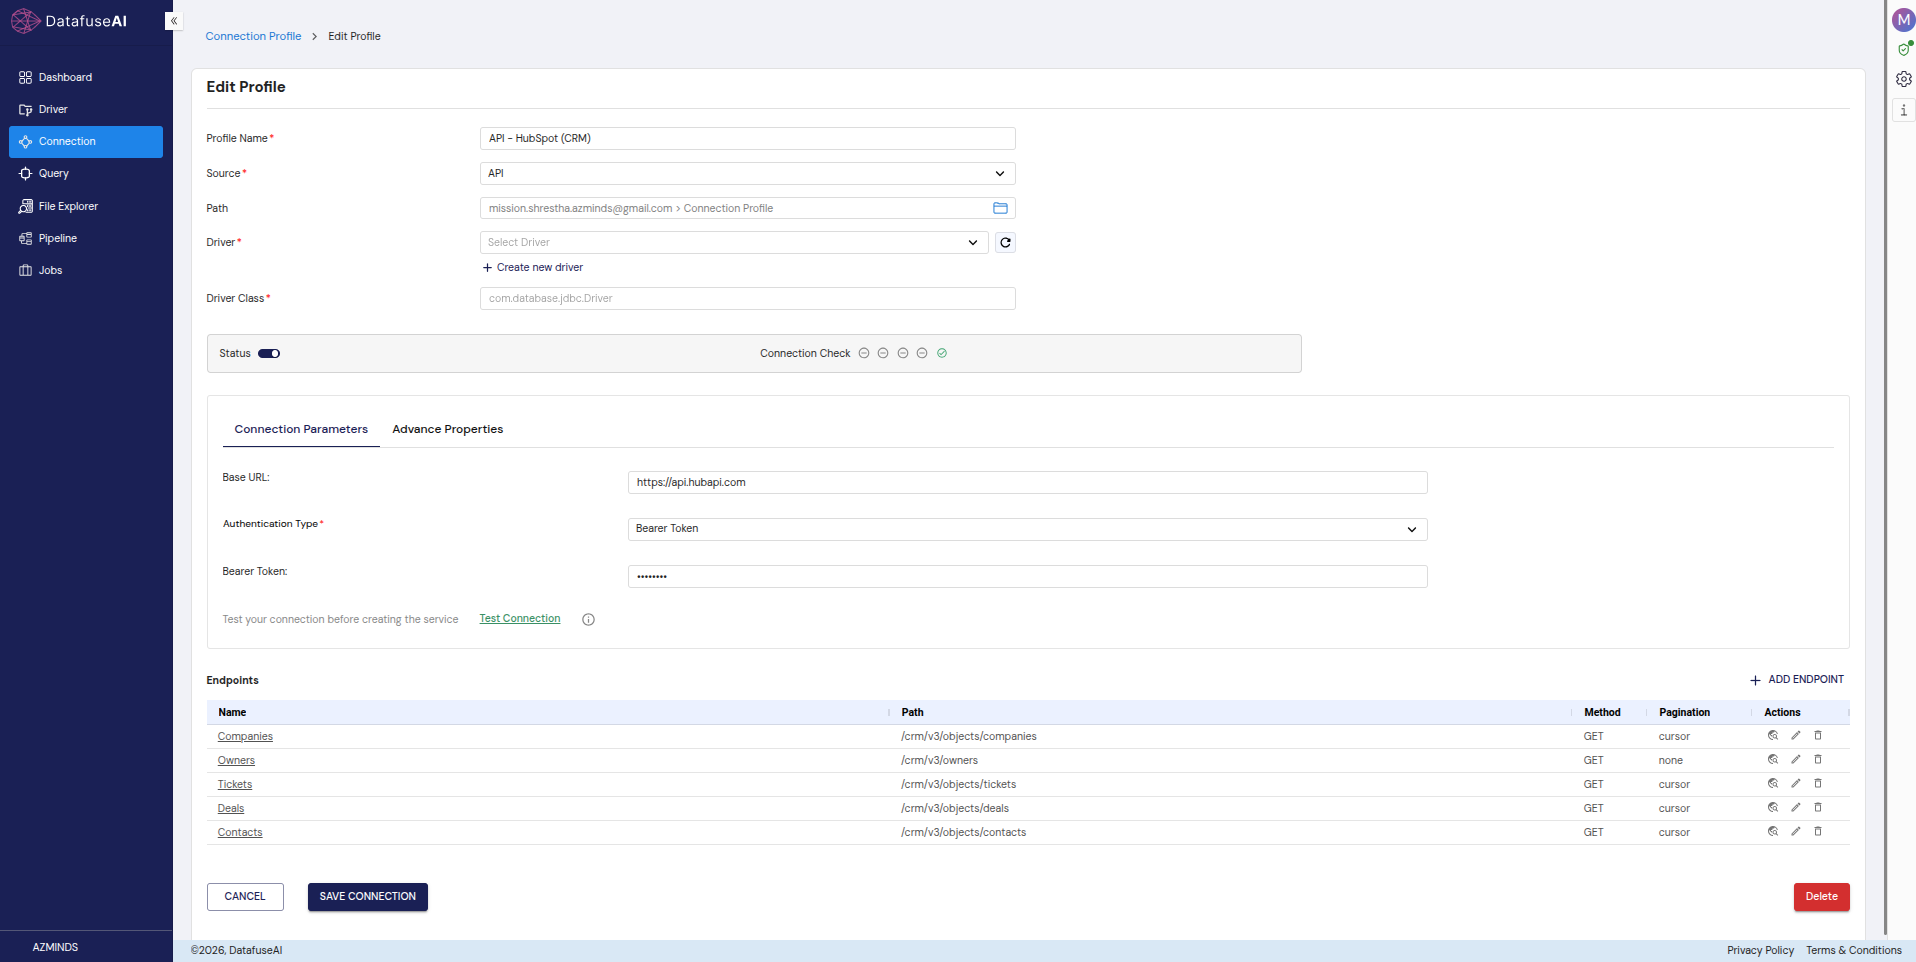Screen dimensions: 1916x962
Task: Click the green shield status icon
Action: [1904, 49]
